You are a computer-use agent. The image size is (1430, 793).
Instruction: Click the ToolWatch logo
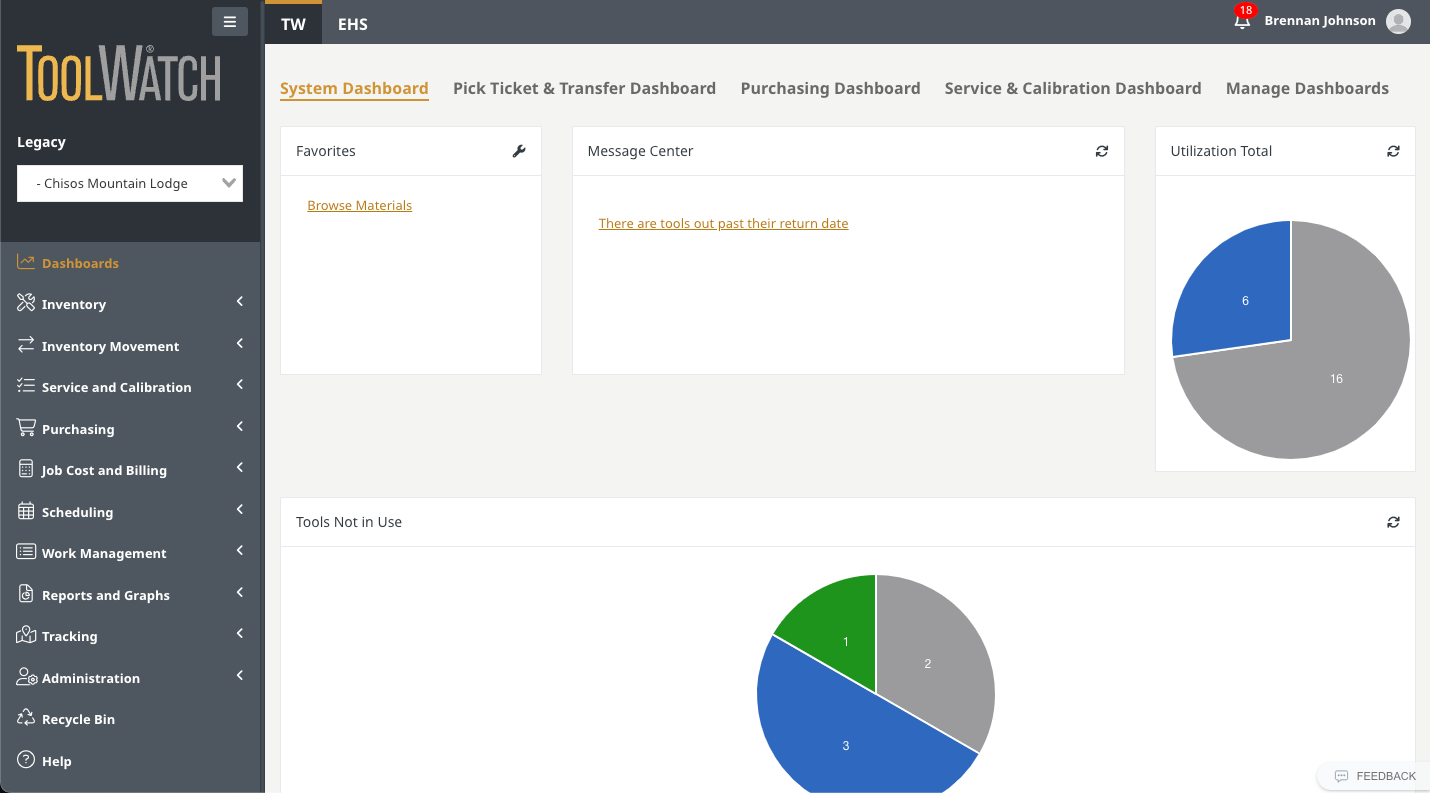click(118, 73)
